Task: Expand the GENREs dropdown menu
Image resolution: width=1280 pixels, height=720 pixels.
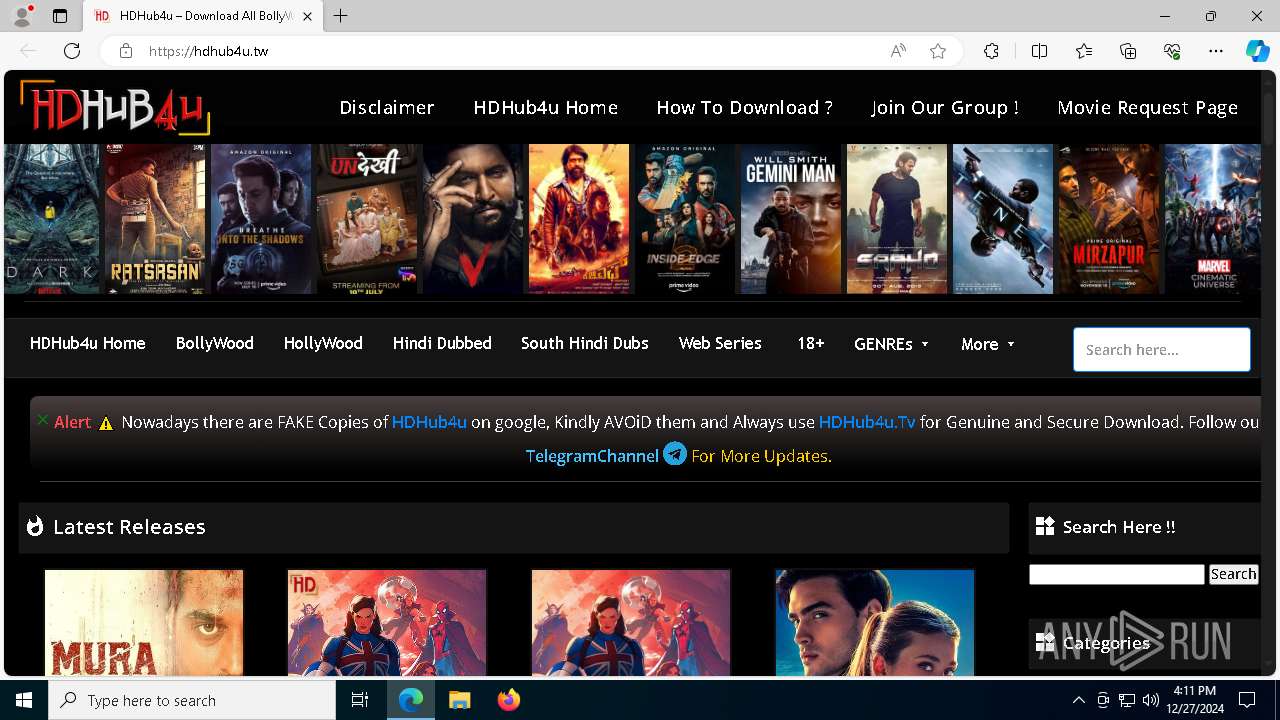Action: click(x=892, y=344)
